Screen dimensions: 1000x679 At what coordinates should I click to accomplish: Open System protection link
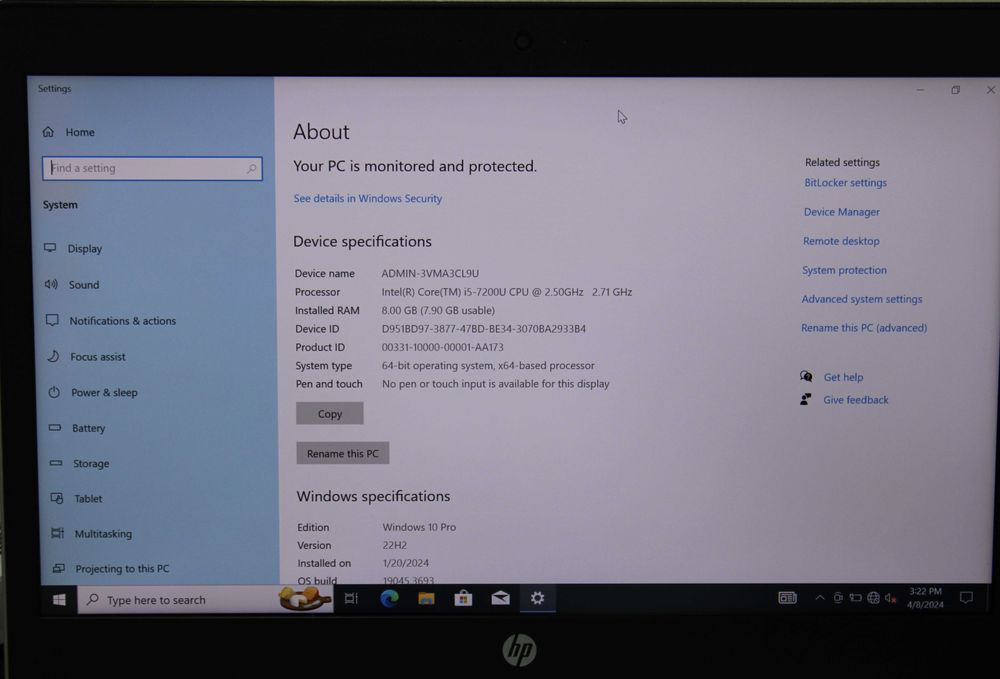(844, 270)
